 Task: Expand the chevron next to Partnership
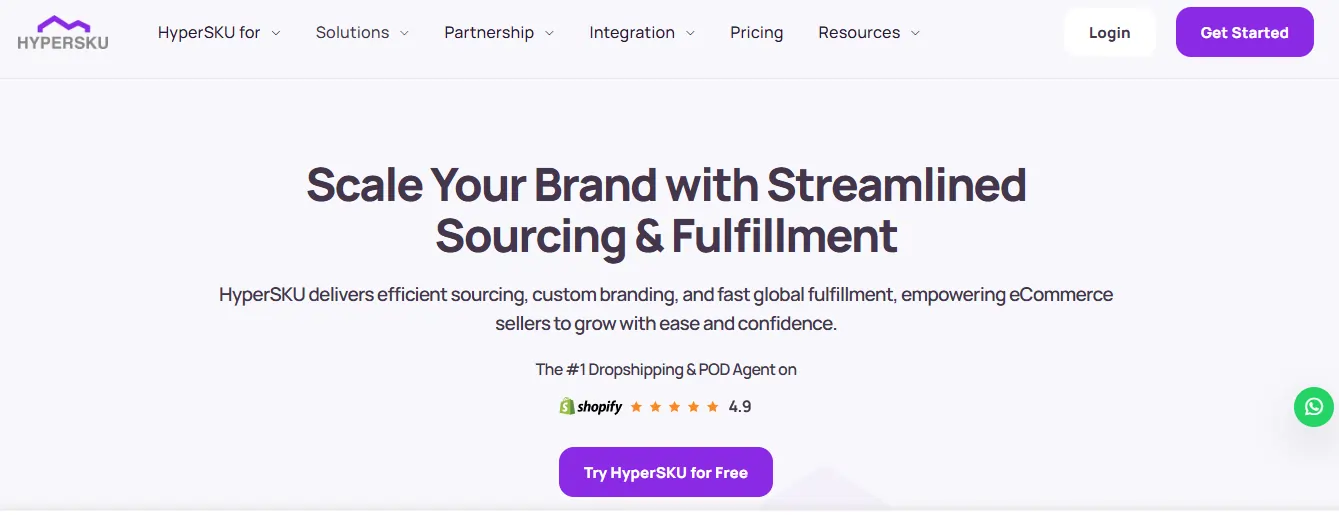point(549,33)
